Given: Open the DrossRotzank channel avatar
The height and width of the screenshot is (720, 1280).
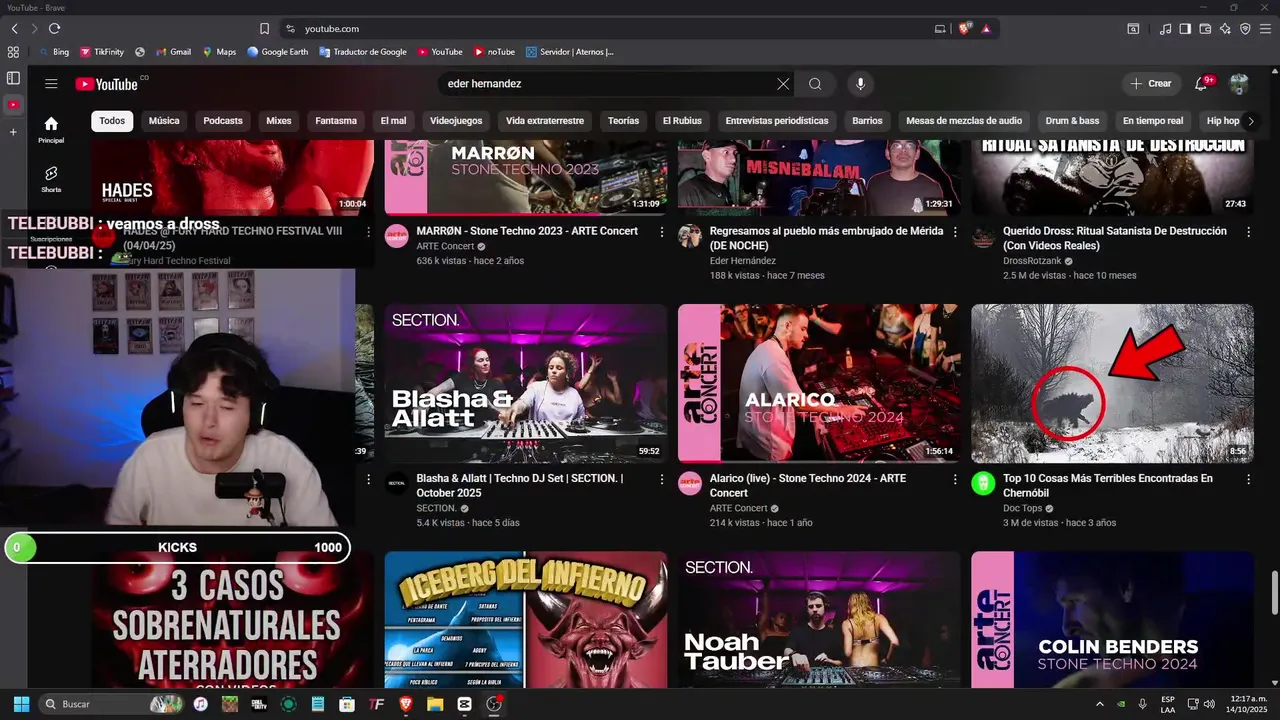Looking at the screenshot, I should point(983,236).
